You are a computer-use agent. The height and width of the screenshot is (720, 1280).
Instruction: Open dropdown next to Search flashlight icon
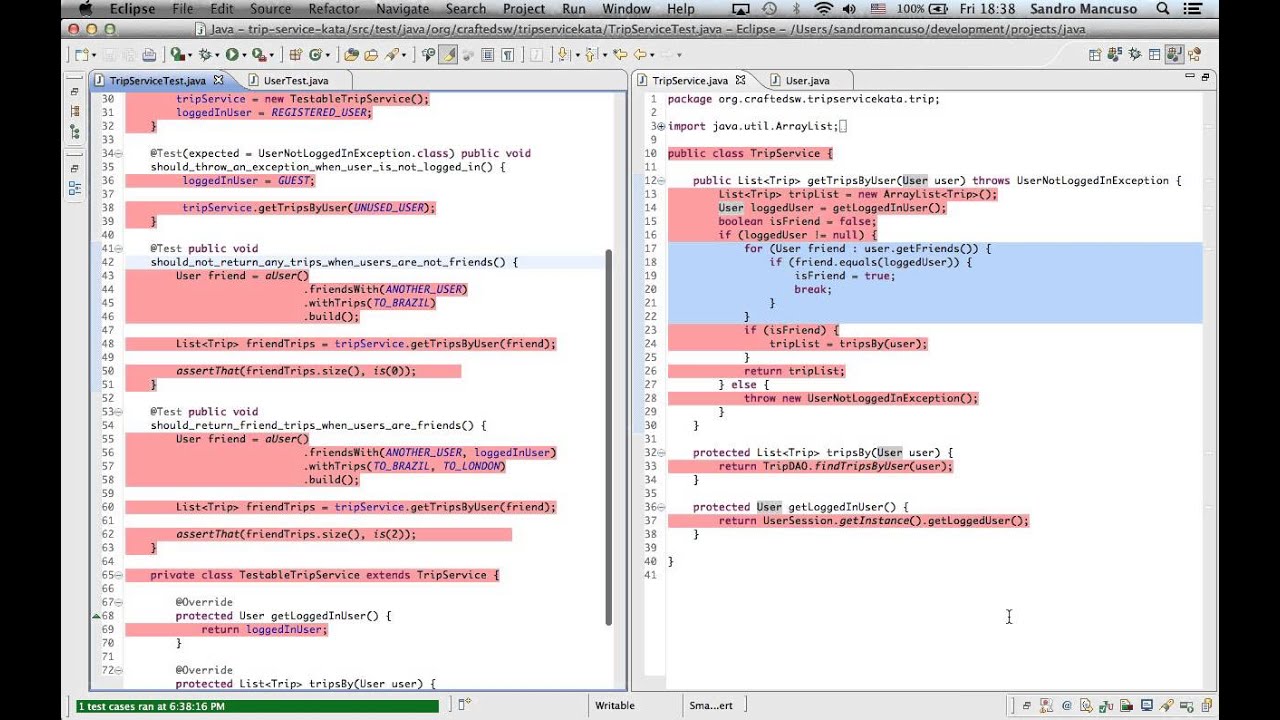click(x=403, y=56)
